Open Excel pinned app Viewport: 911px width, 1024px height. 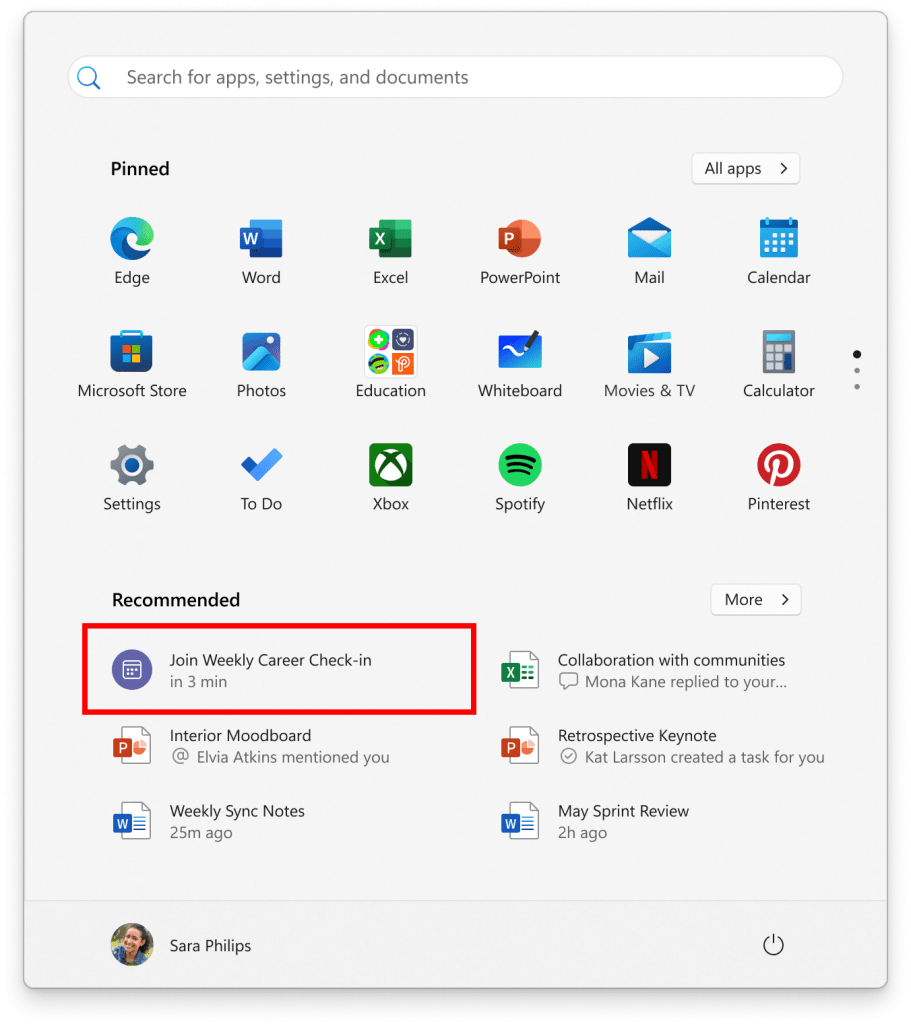coord(391,251)
